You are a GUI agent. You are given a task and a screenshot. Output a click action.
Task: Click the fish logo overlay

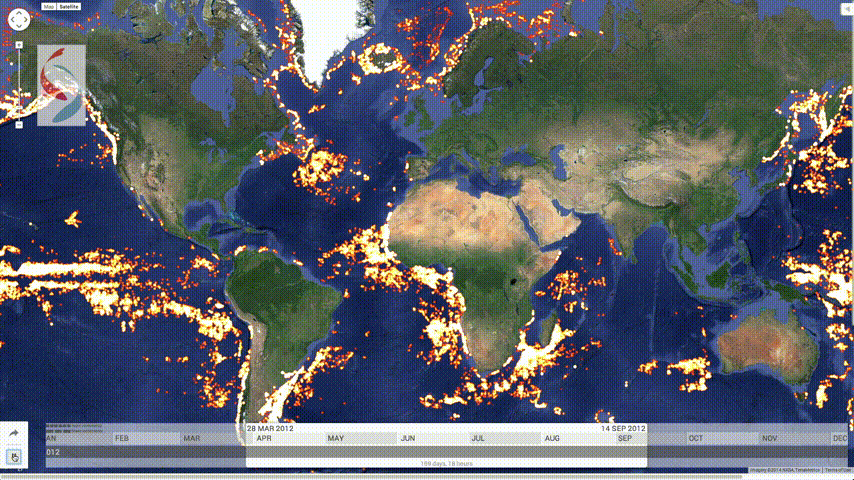[x=61, y=85]
